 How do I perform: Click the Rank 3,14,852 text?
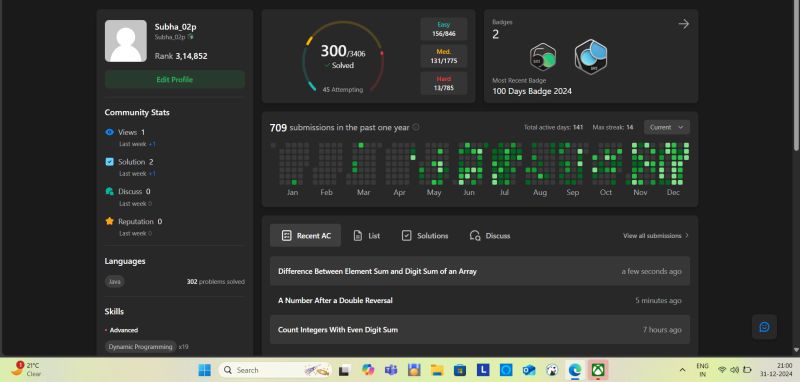tap(181, 56)
